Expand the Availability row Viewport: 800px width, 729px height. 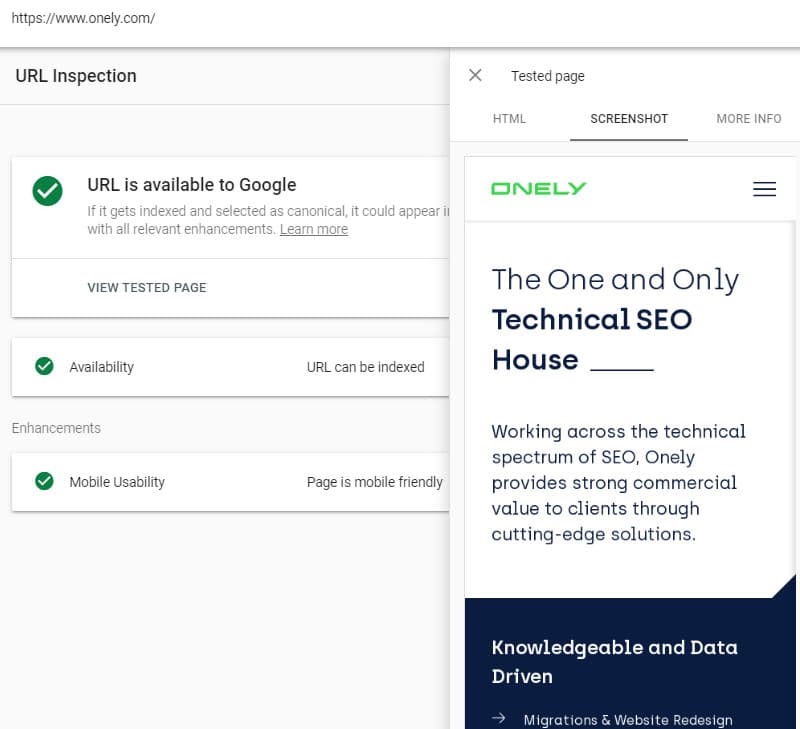pyautogui.click(x=230, y=367)
